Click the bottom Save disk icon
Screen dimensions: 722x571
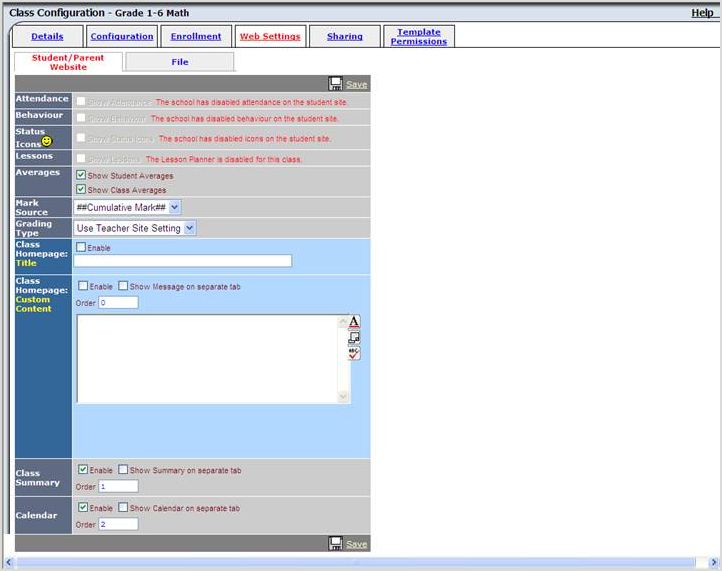click(x=336, y=544)
